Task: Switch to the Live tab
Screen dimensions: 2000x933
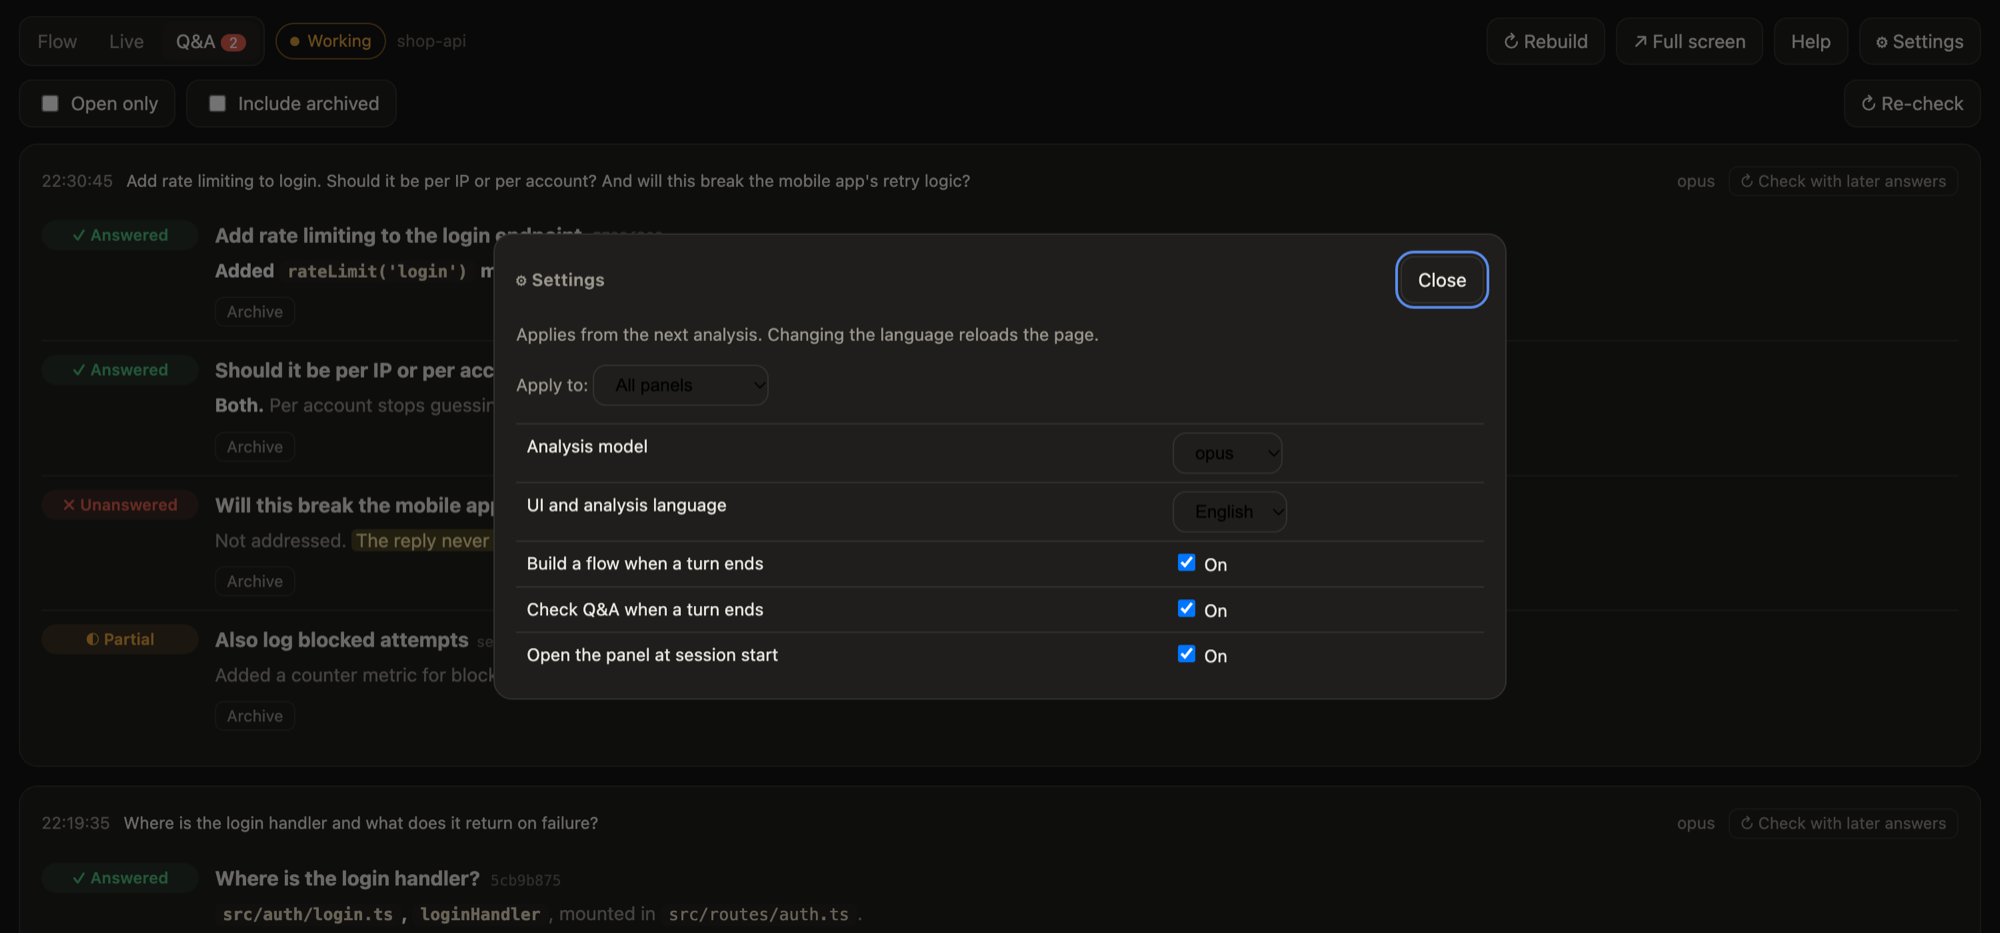Action: point(126,41)
